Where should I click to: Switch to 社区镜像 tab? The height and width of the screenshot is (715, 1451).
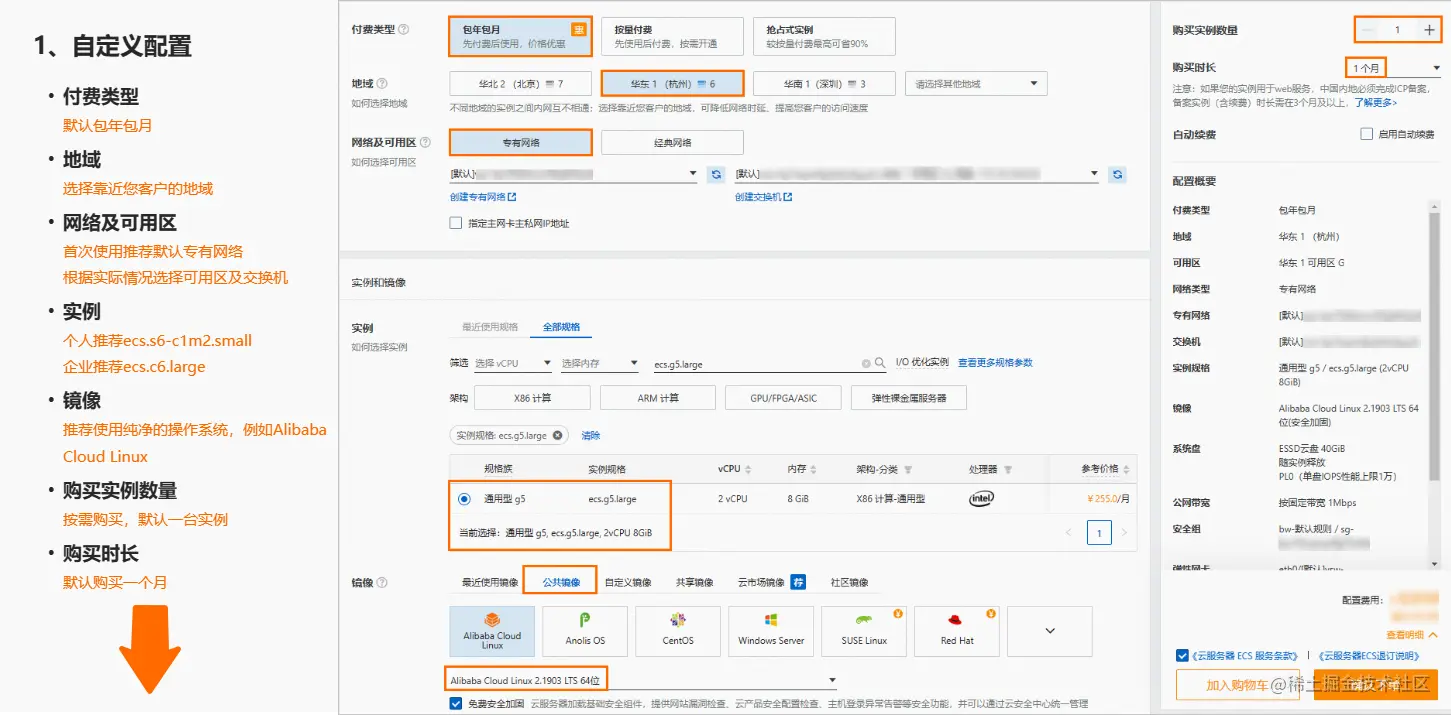tap(849, 582)
